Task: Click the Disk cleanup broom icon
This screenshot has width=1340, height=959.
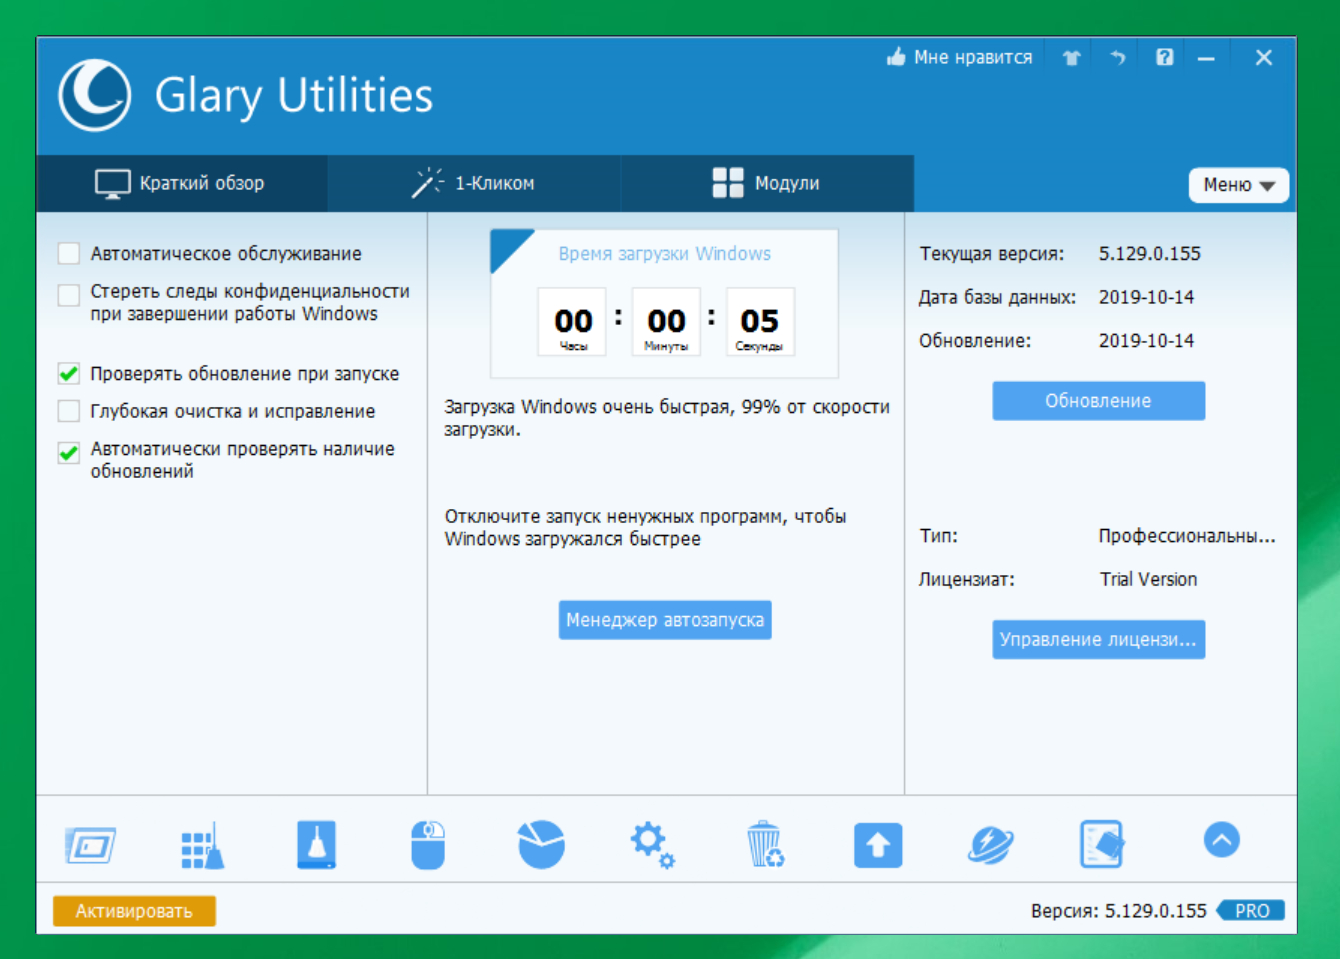Action: pos(316,845)
